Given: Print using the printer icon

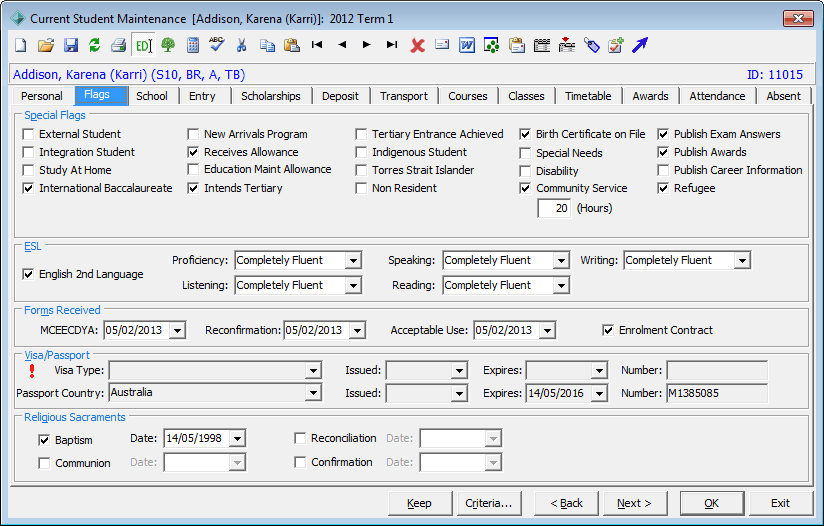Looking at the screenshot, I should coord(119,45).
